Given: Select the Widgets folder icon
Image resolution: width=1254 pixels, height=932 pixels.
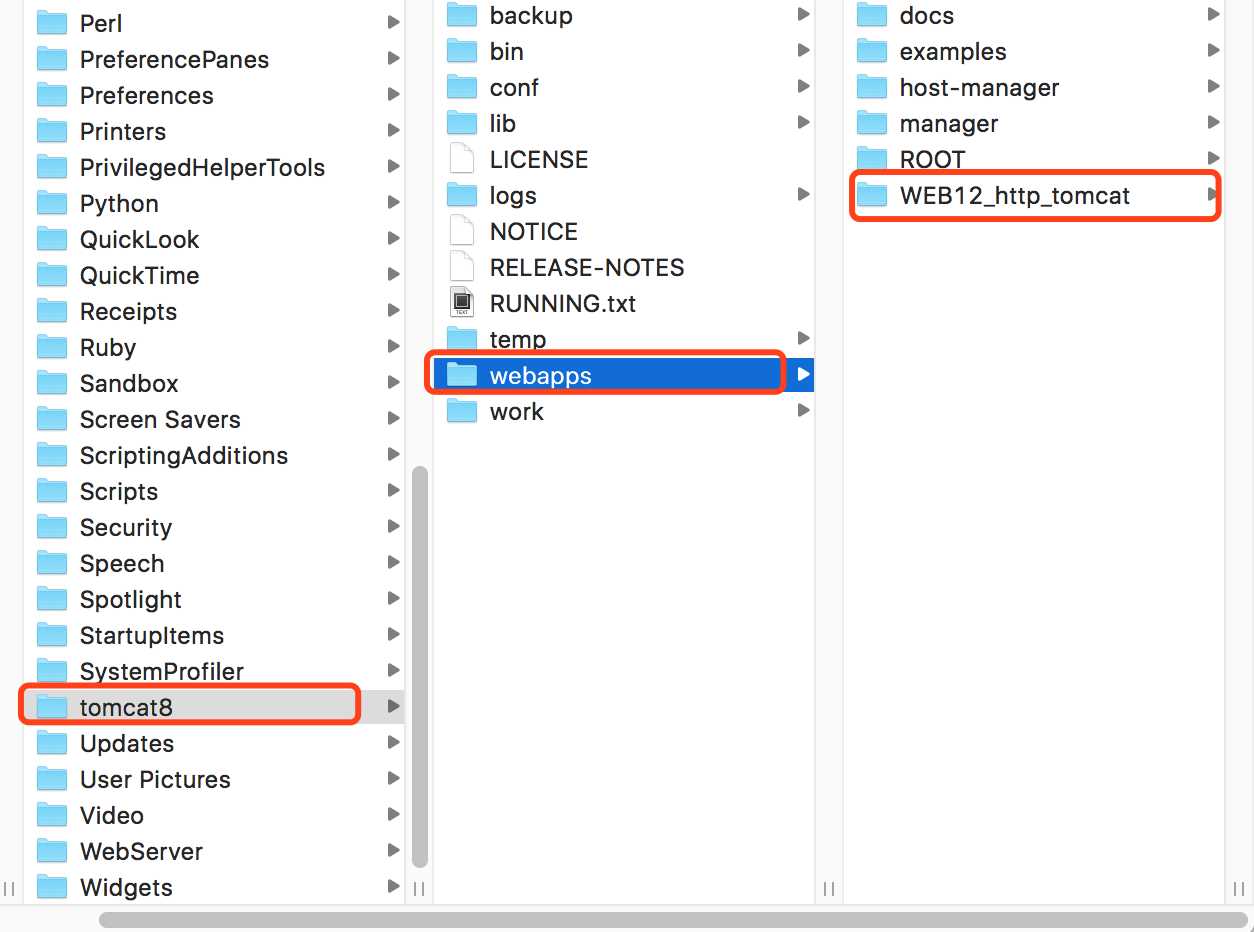Looking at the screenshot, I should (52, 887).
